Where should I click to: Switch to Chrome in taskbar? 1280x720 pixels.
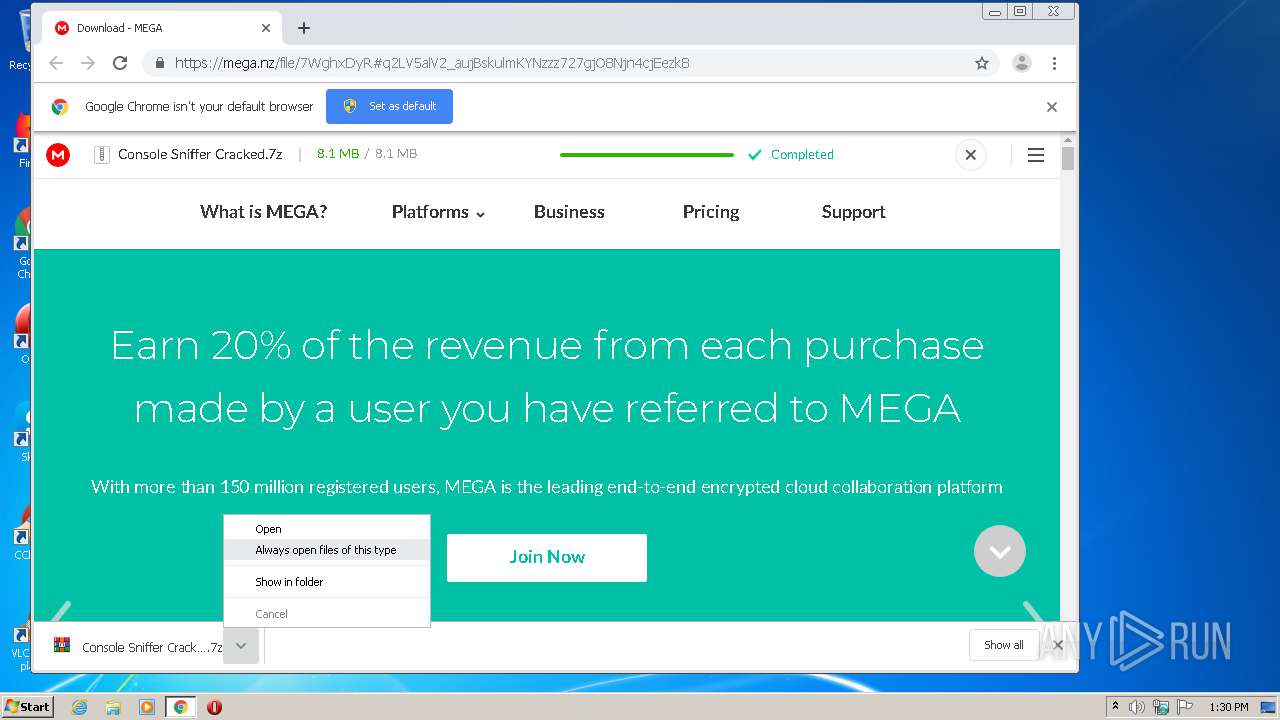[180, 707]
